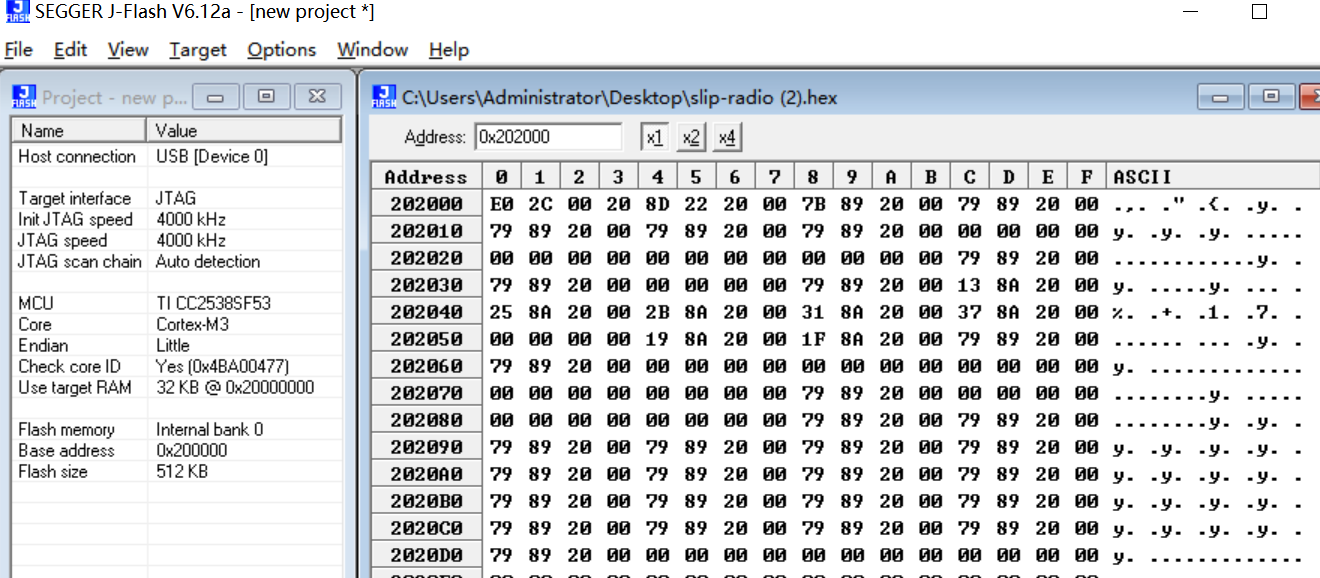Image resolution: width=1320 pixels, height=578 pixels.
Task: Click the Cortex-M3 core value
Action: point(193,324)
